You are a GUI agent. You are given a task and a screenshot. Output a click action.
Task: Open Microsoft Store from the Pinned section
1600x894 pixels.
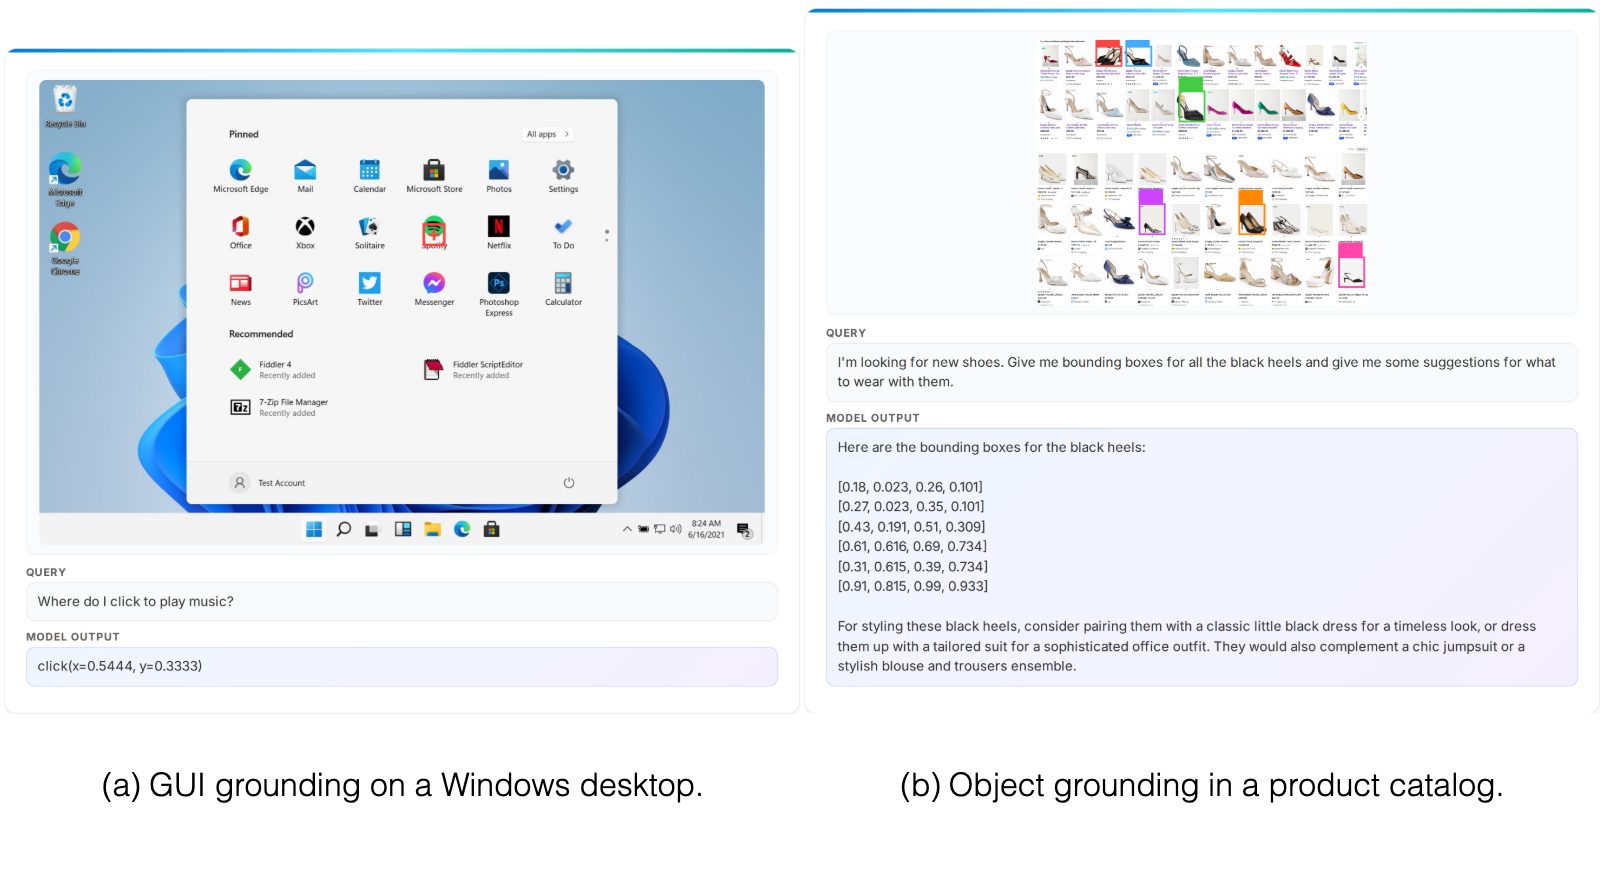tap(434, 175)
